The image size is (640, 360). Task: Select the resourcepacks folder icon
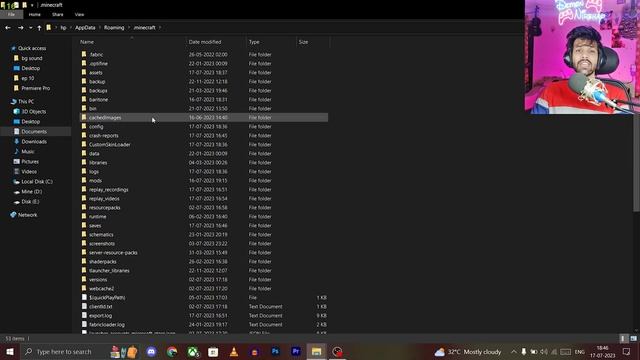coord(84,207)
